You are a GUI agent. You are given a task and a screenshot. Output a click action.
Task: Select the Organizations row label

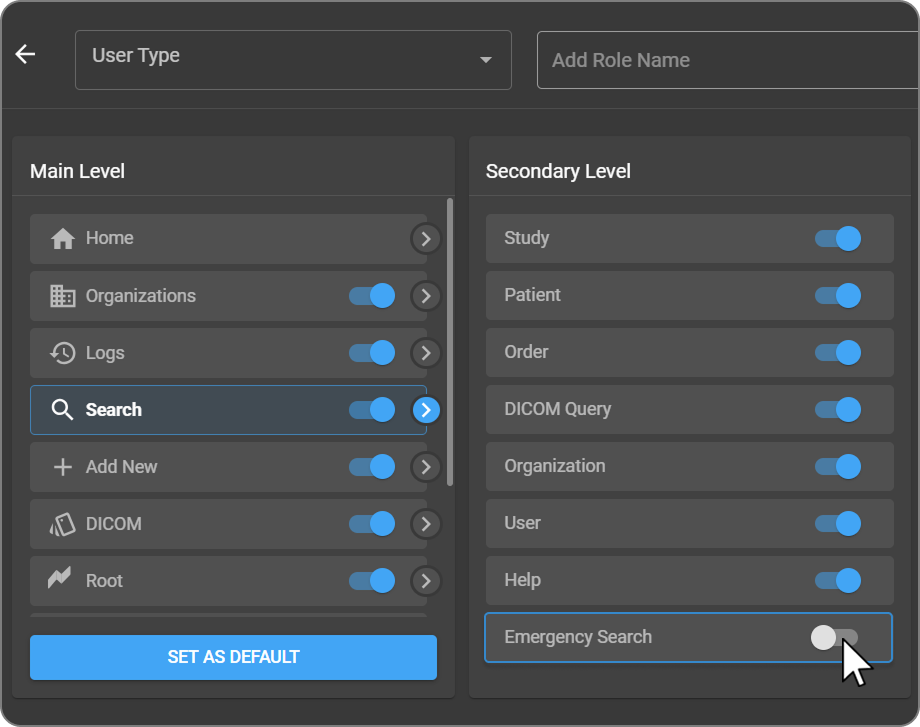pyautogui.click(x=141, y=296)
